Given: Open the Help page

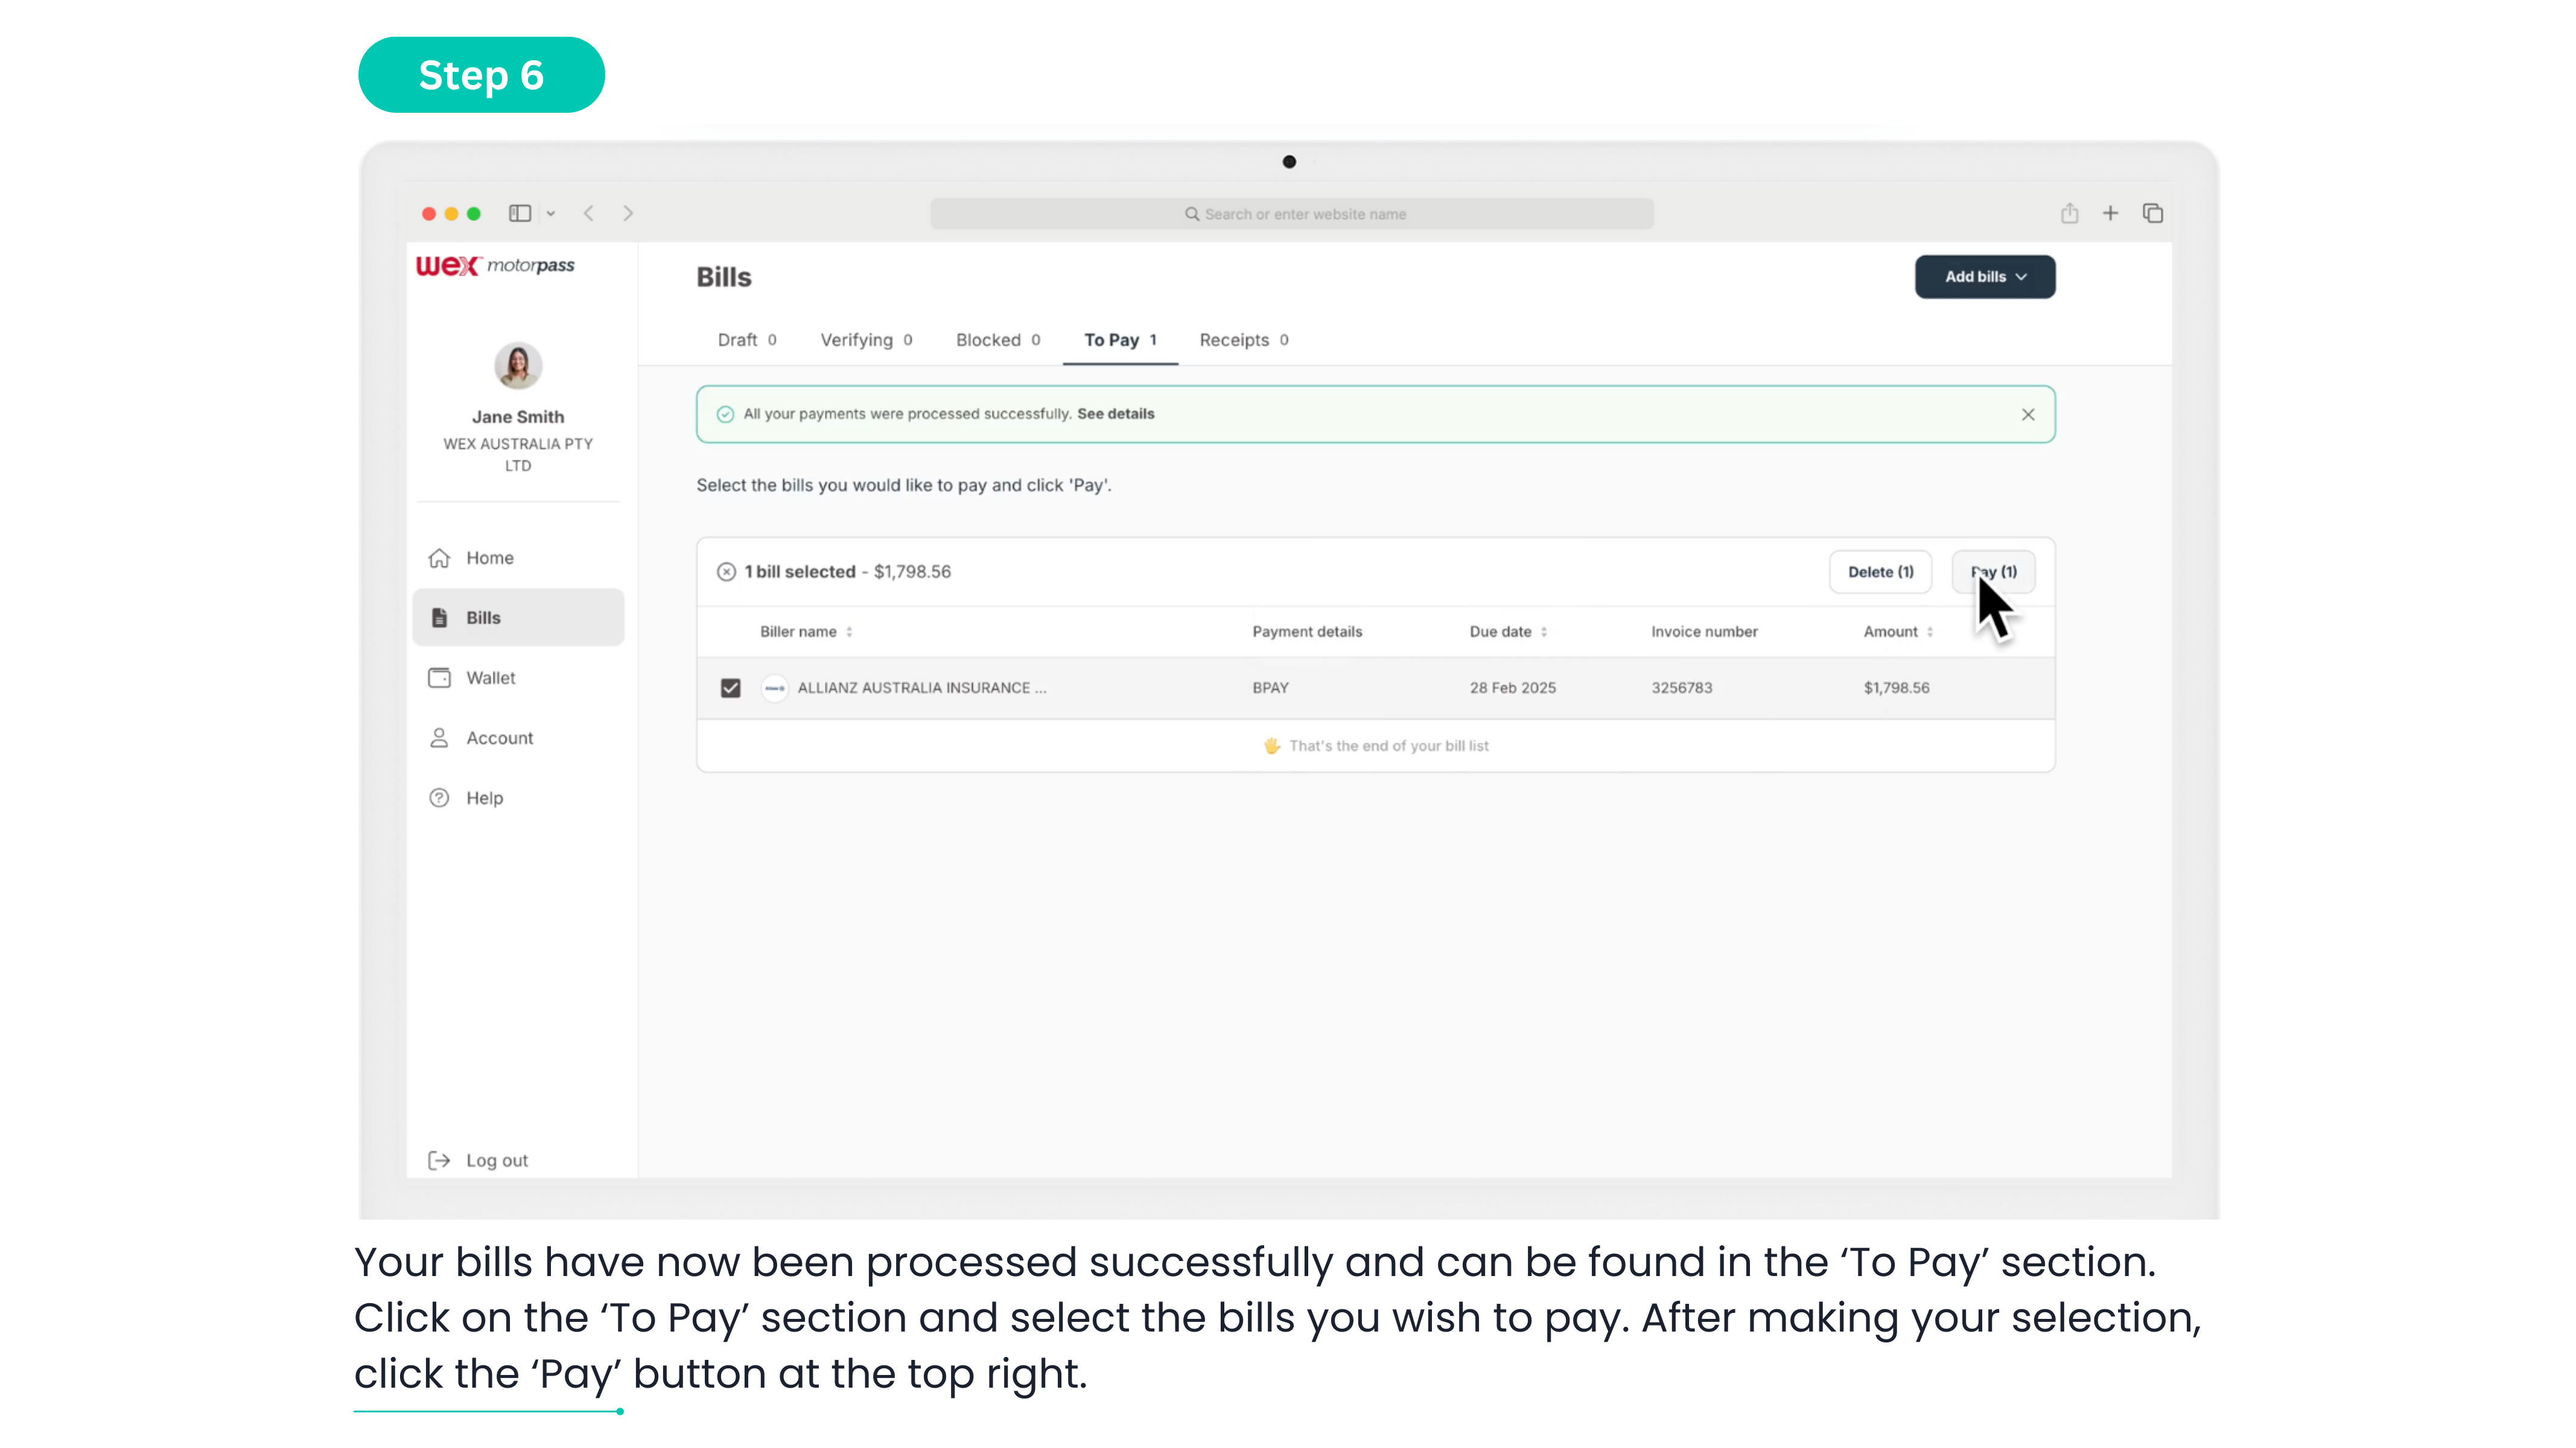Looking at the screenshot, I should [x=484, y=798].
